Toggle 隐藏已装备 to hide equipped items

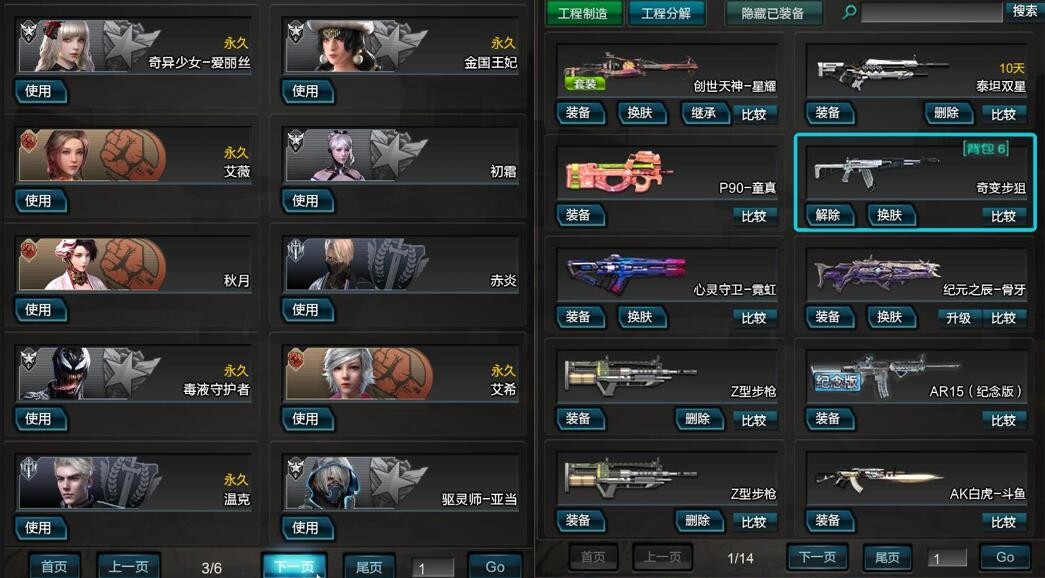[773, 13]
